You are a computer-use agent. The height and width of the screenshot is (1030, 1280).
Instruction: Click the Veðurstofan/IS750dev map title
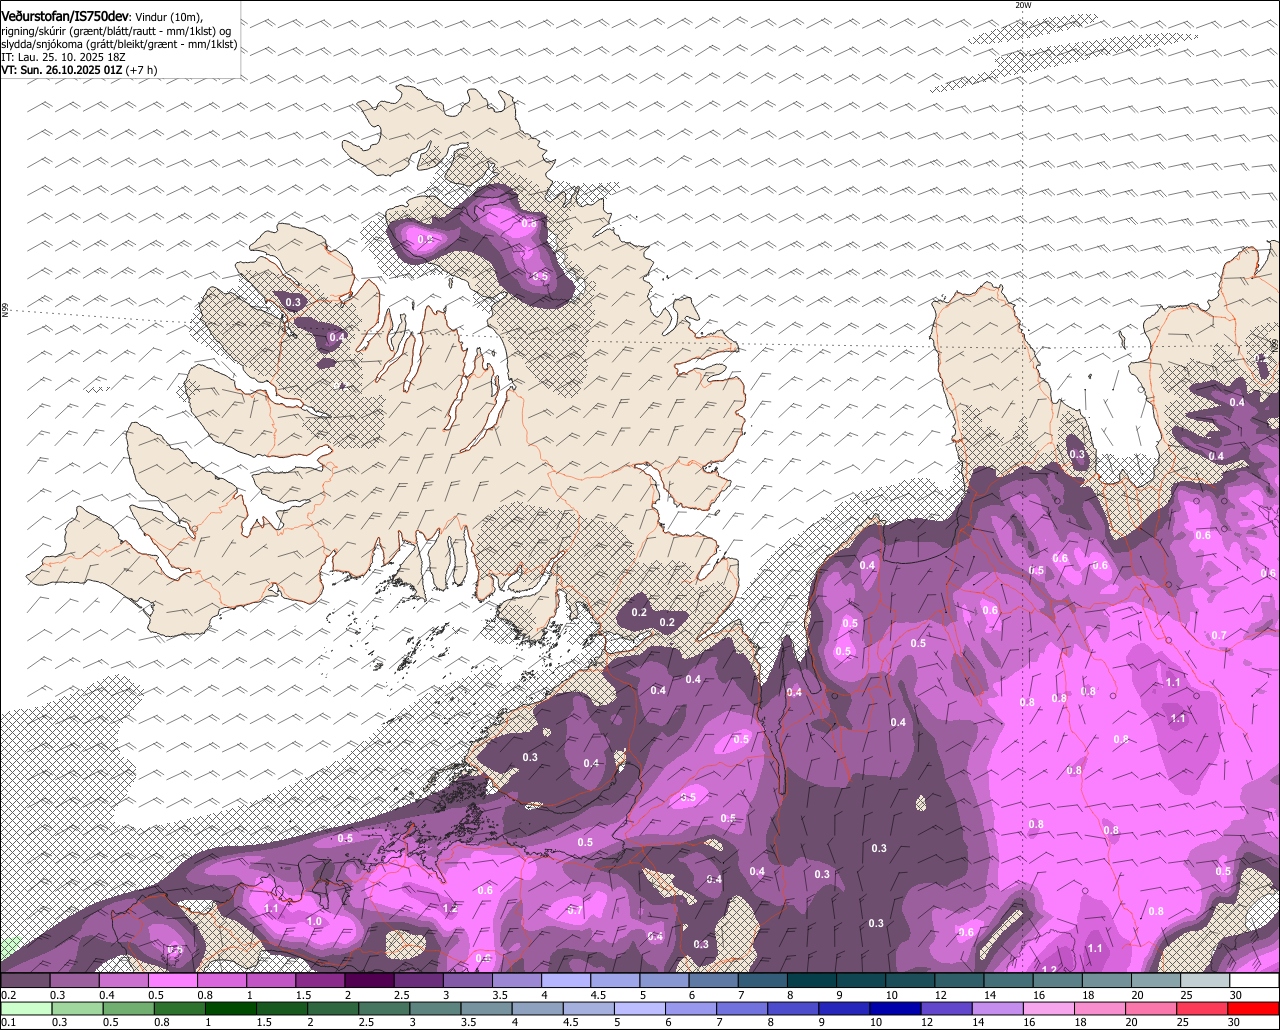tap(65, 17)
